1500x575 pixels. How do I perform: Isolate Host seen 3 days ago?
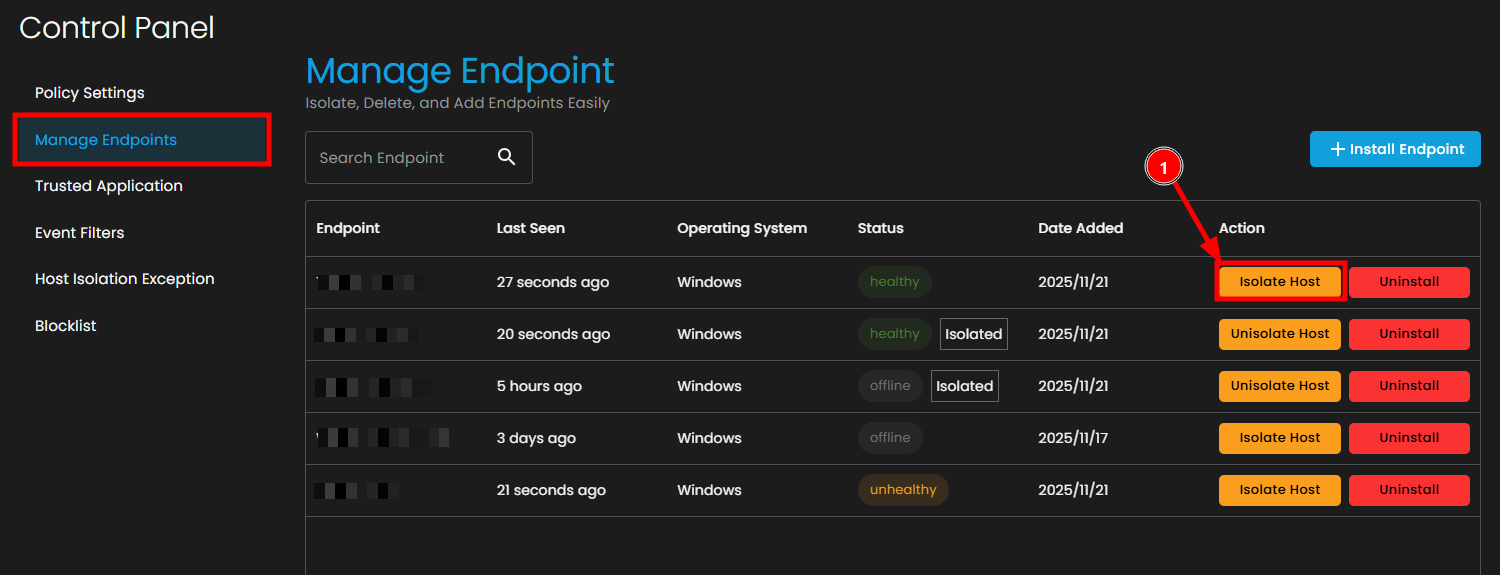tap(1280, 438)
